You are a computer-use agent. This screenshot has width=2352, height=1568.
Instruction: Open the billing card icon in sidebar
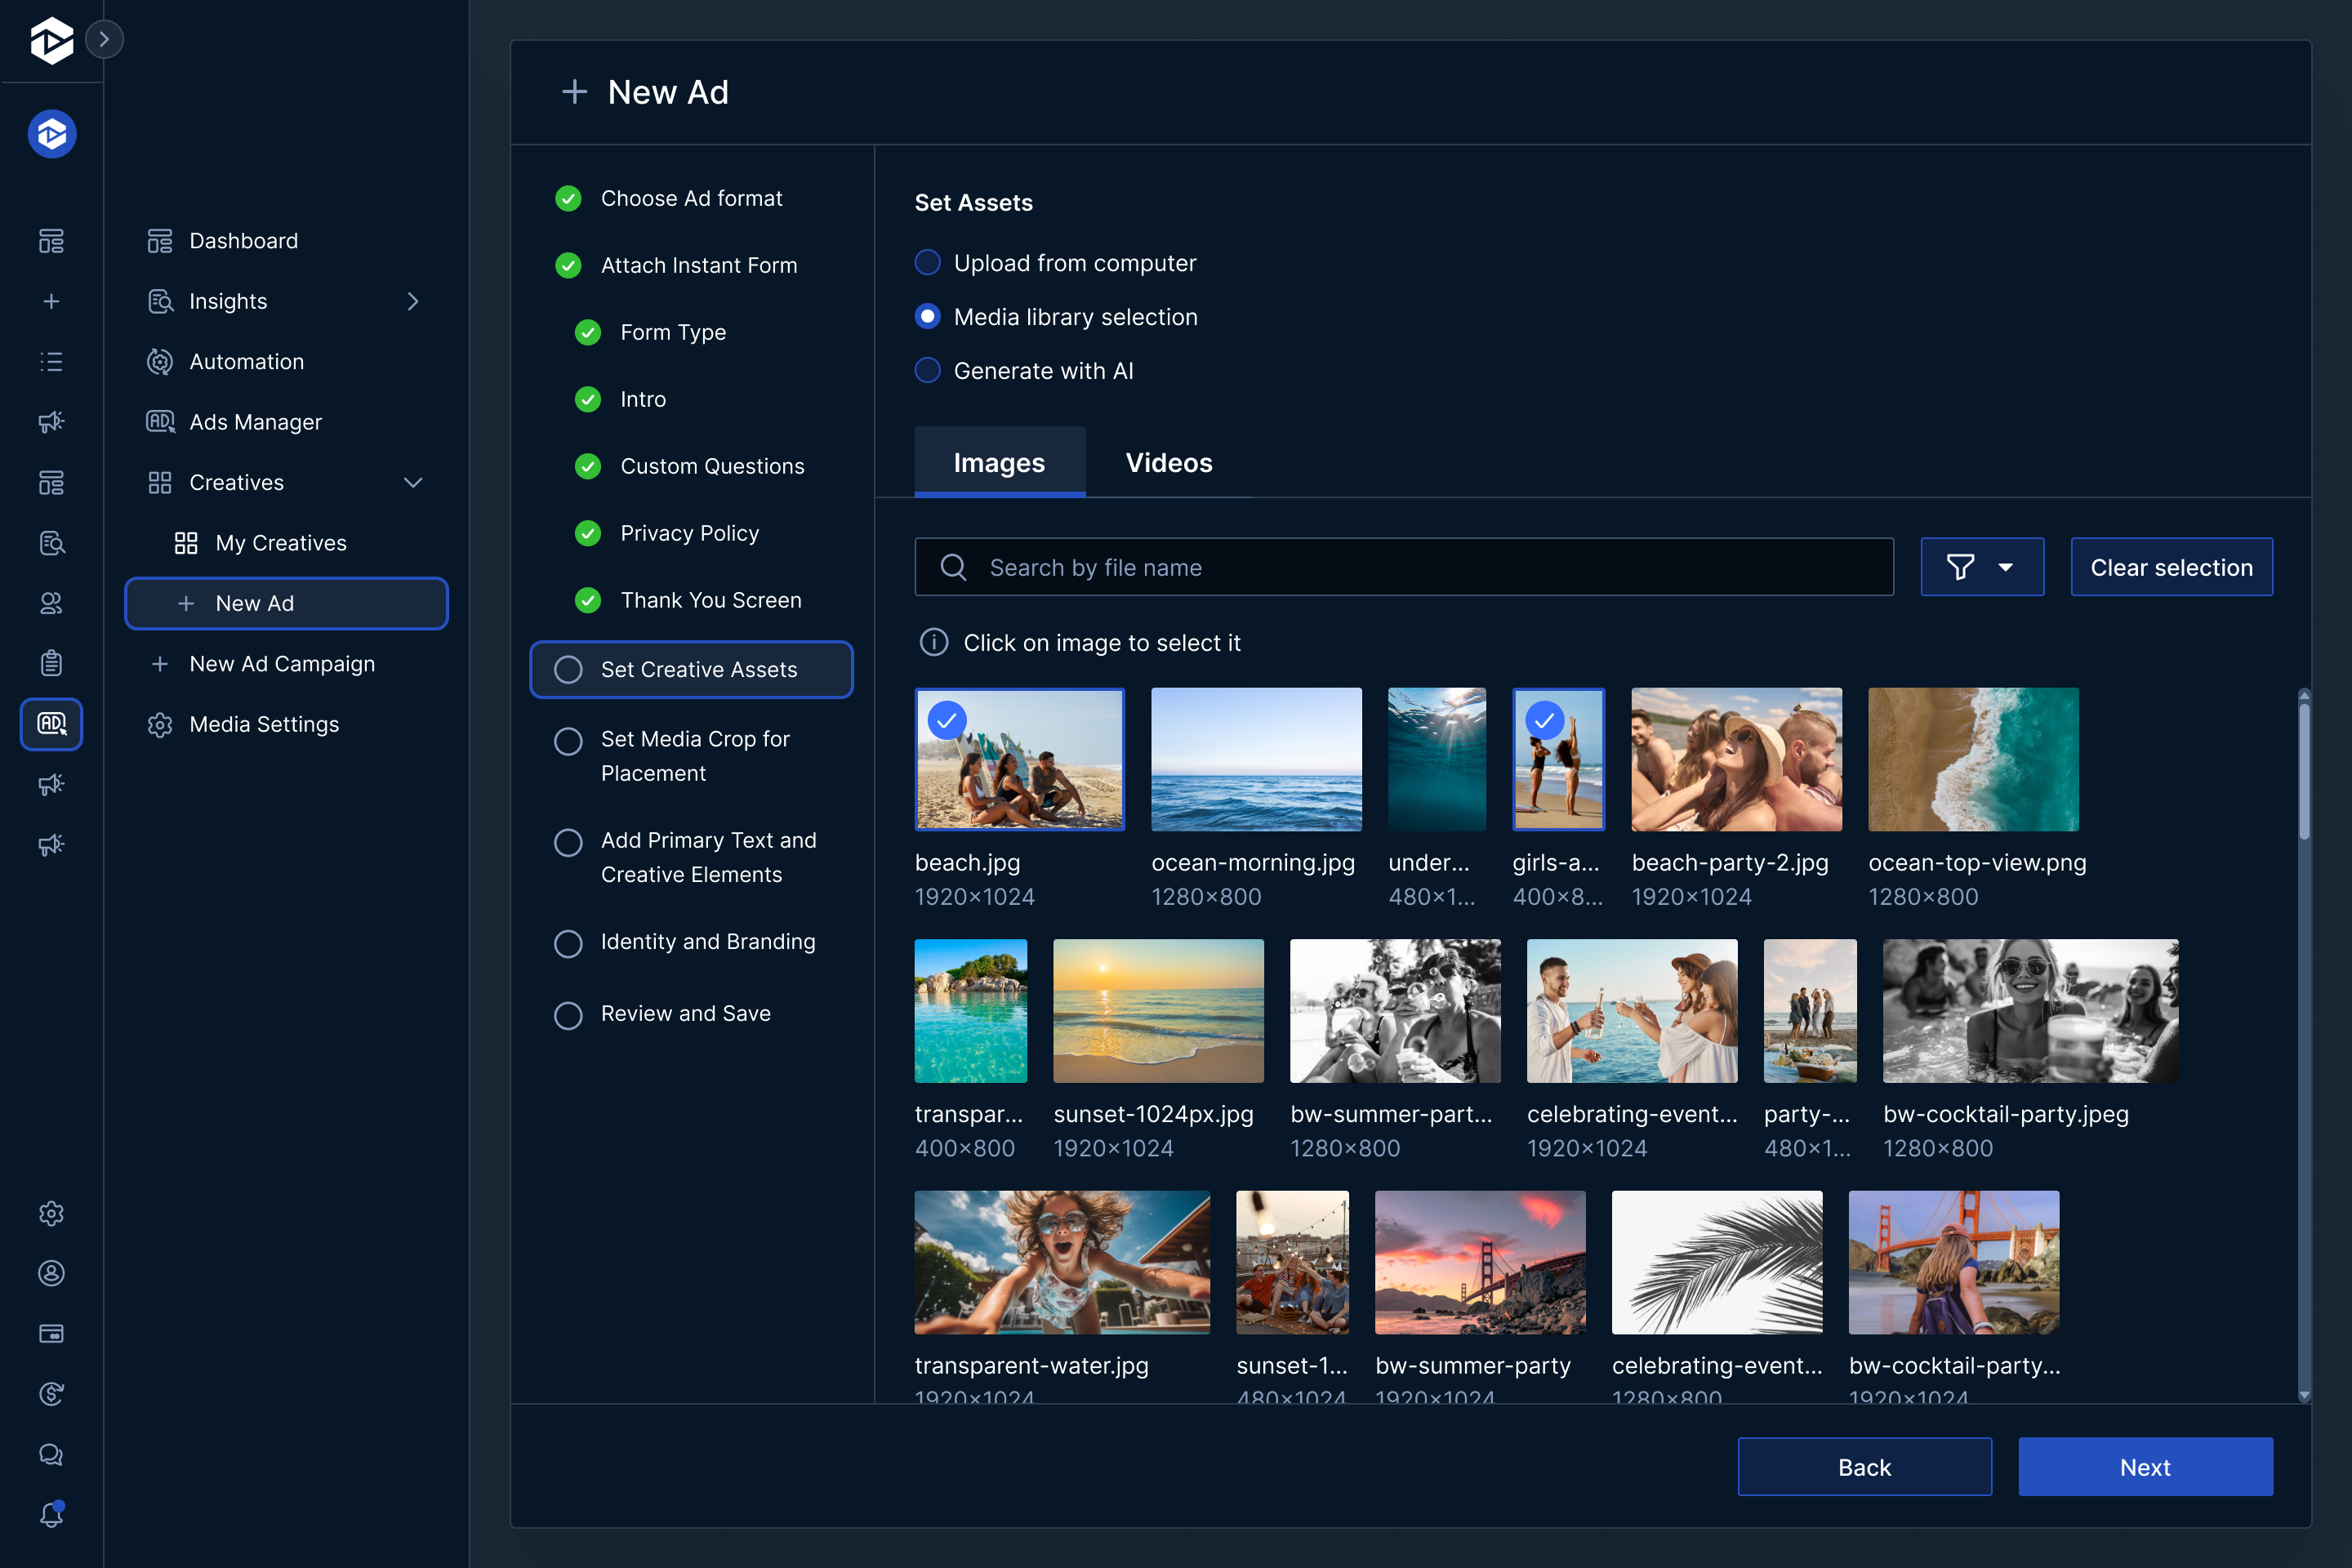point(51,1333)
